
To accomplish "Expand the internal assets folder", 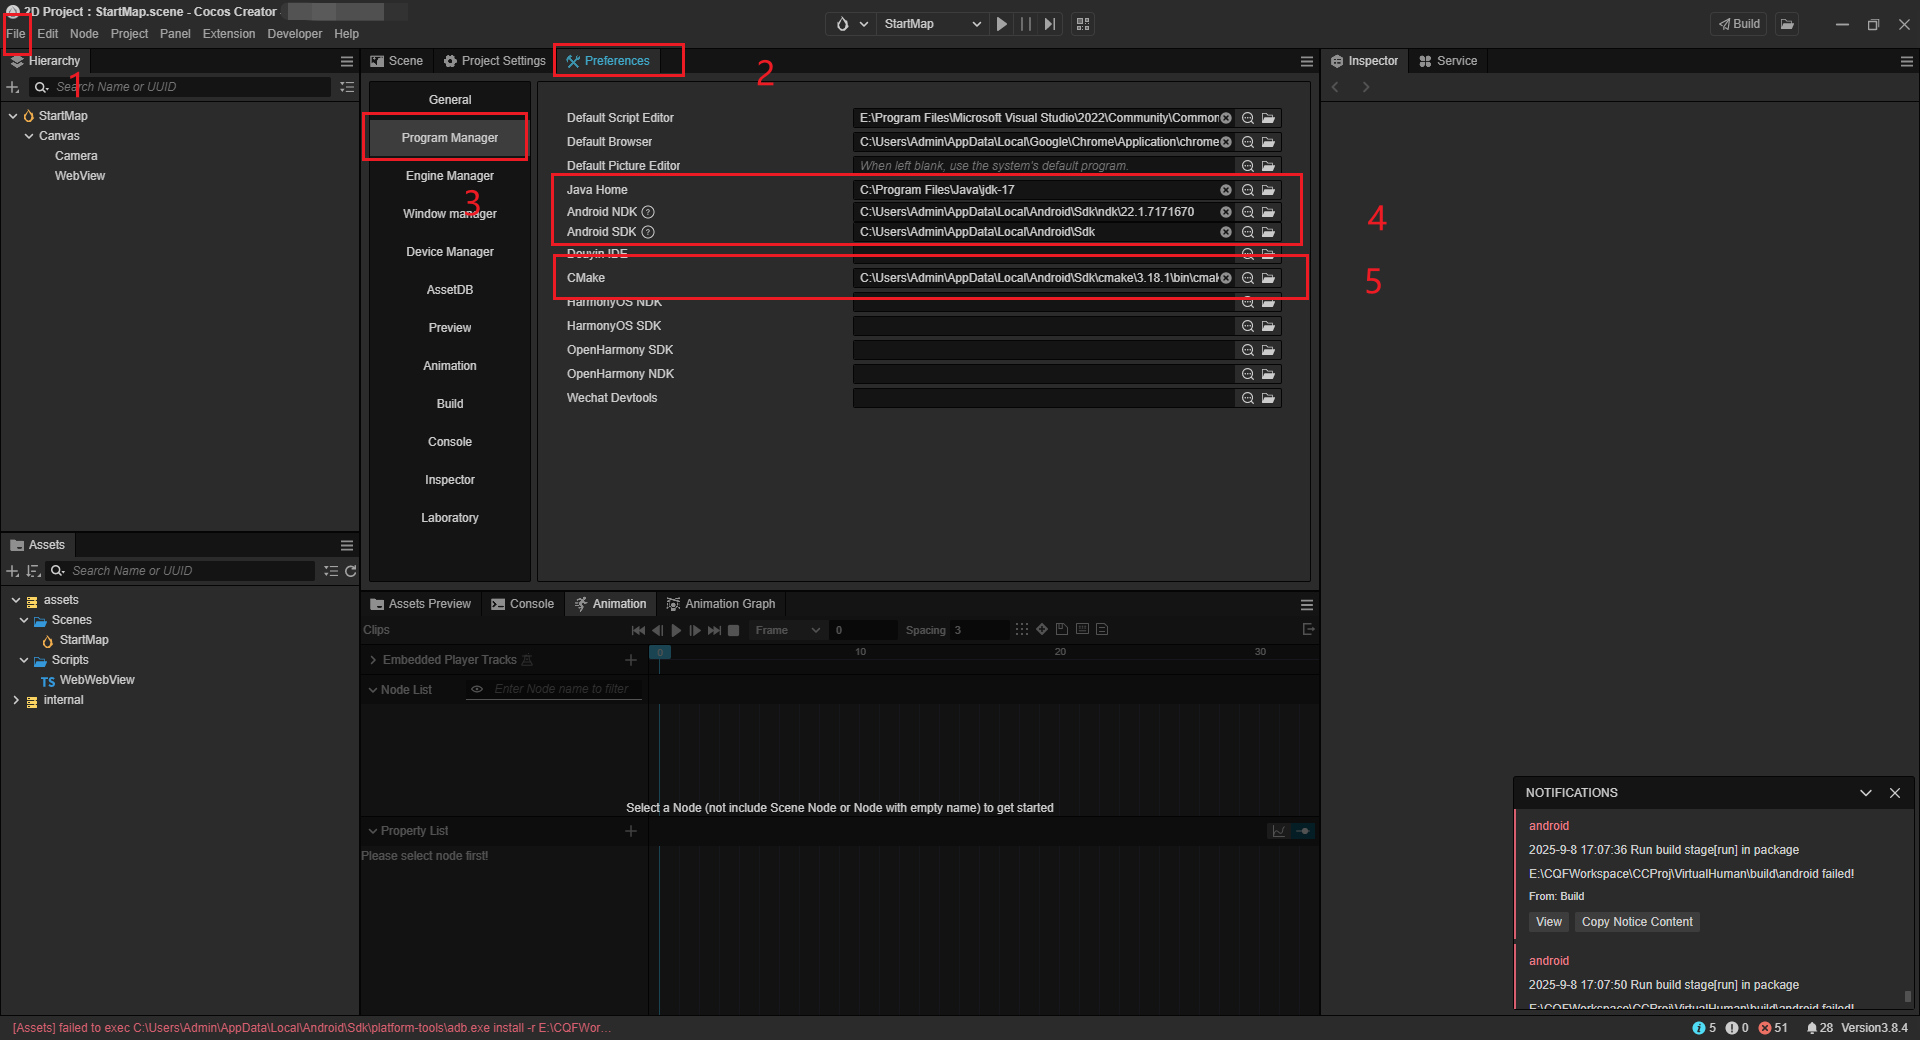I will click(16, 700).
